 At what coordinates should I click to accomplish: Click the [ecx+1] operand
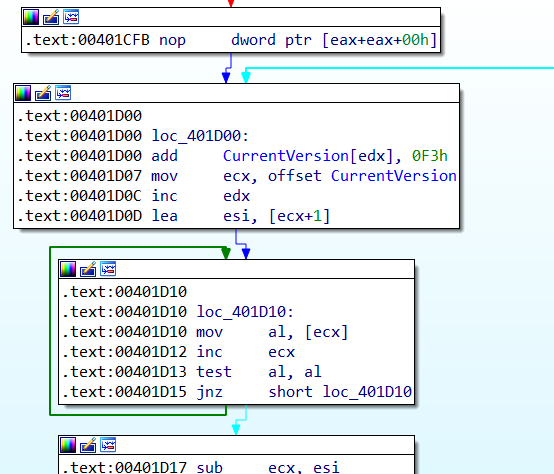coord(299,216)
